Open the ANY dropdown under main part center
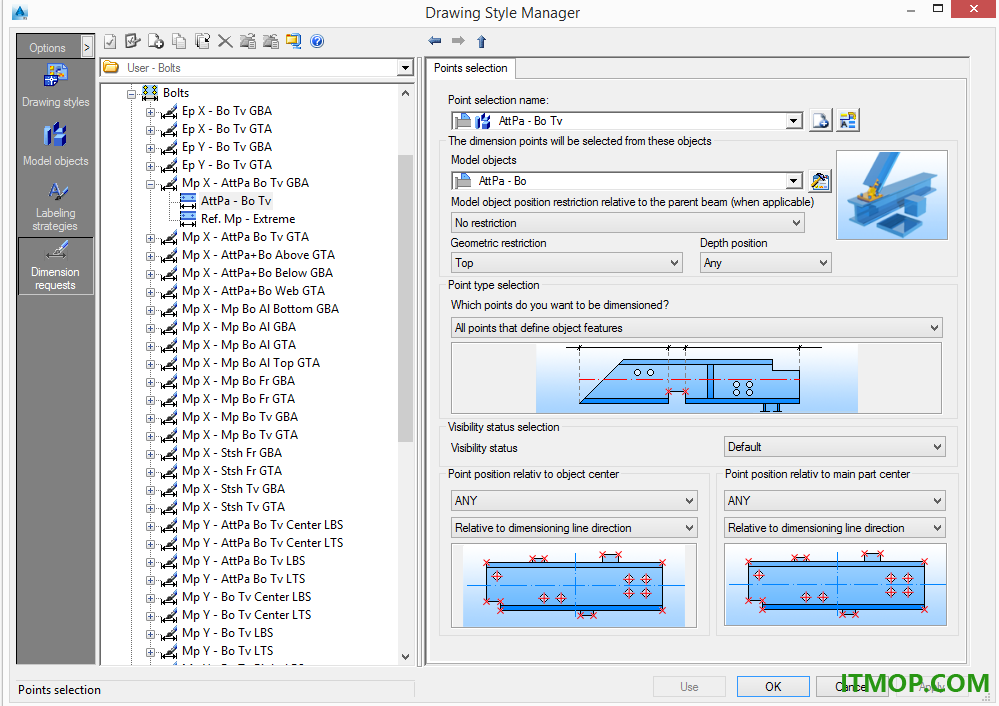This screenshot has width=999, height=706. pyautogui.click(x=835, y=500)
